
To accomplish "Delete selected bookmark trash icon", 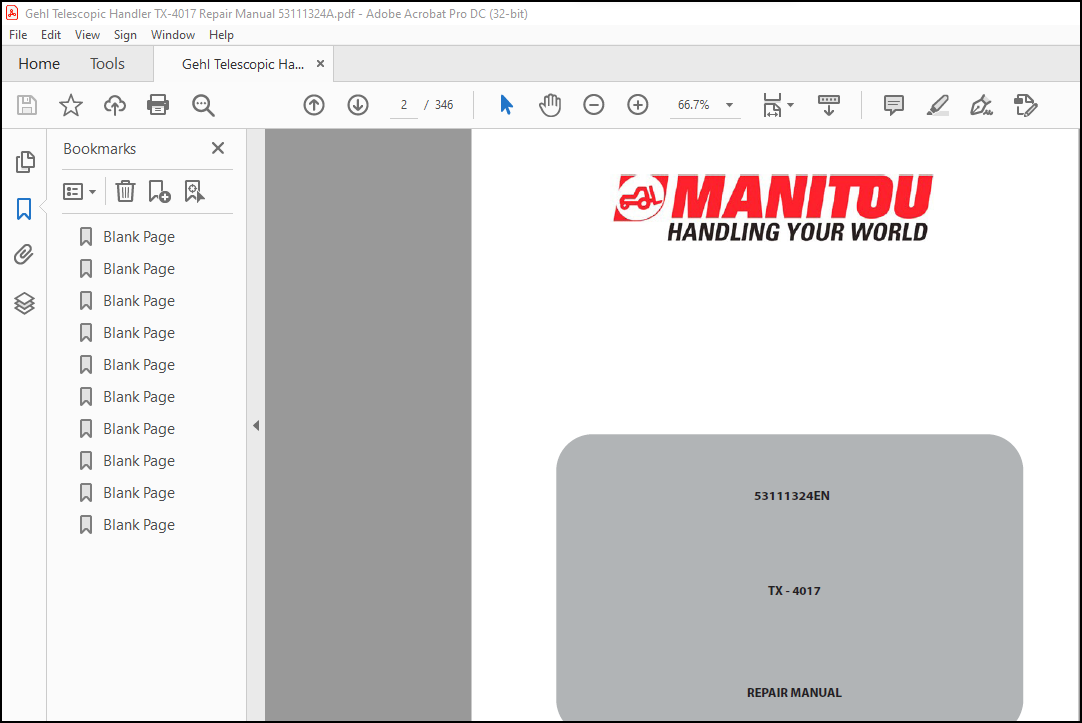I will click(125, 191).
